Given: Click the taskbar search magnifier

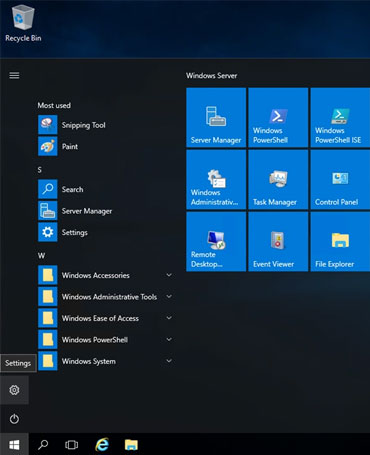Looking at the screenshot, I should click(x=43, y=444).
